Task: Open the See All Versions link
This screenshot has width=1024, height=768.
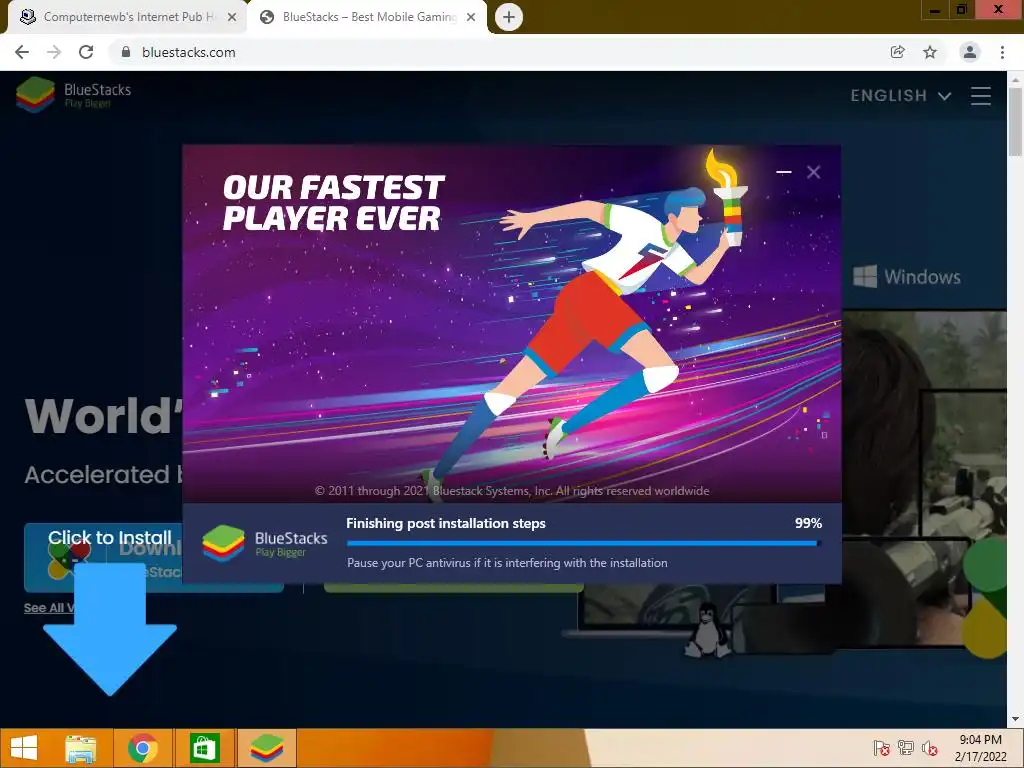Action: (49, 607)
